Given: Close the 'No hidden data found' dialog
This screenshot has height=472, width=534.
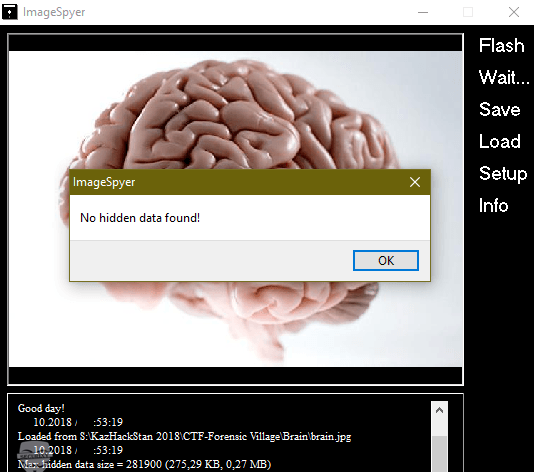Looking at the screenshot, I should coord(415,182).
